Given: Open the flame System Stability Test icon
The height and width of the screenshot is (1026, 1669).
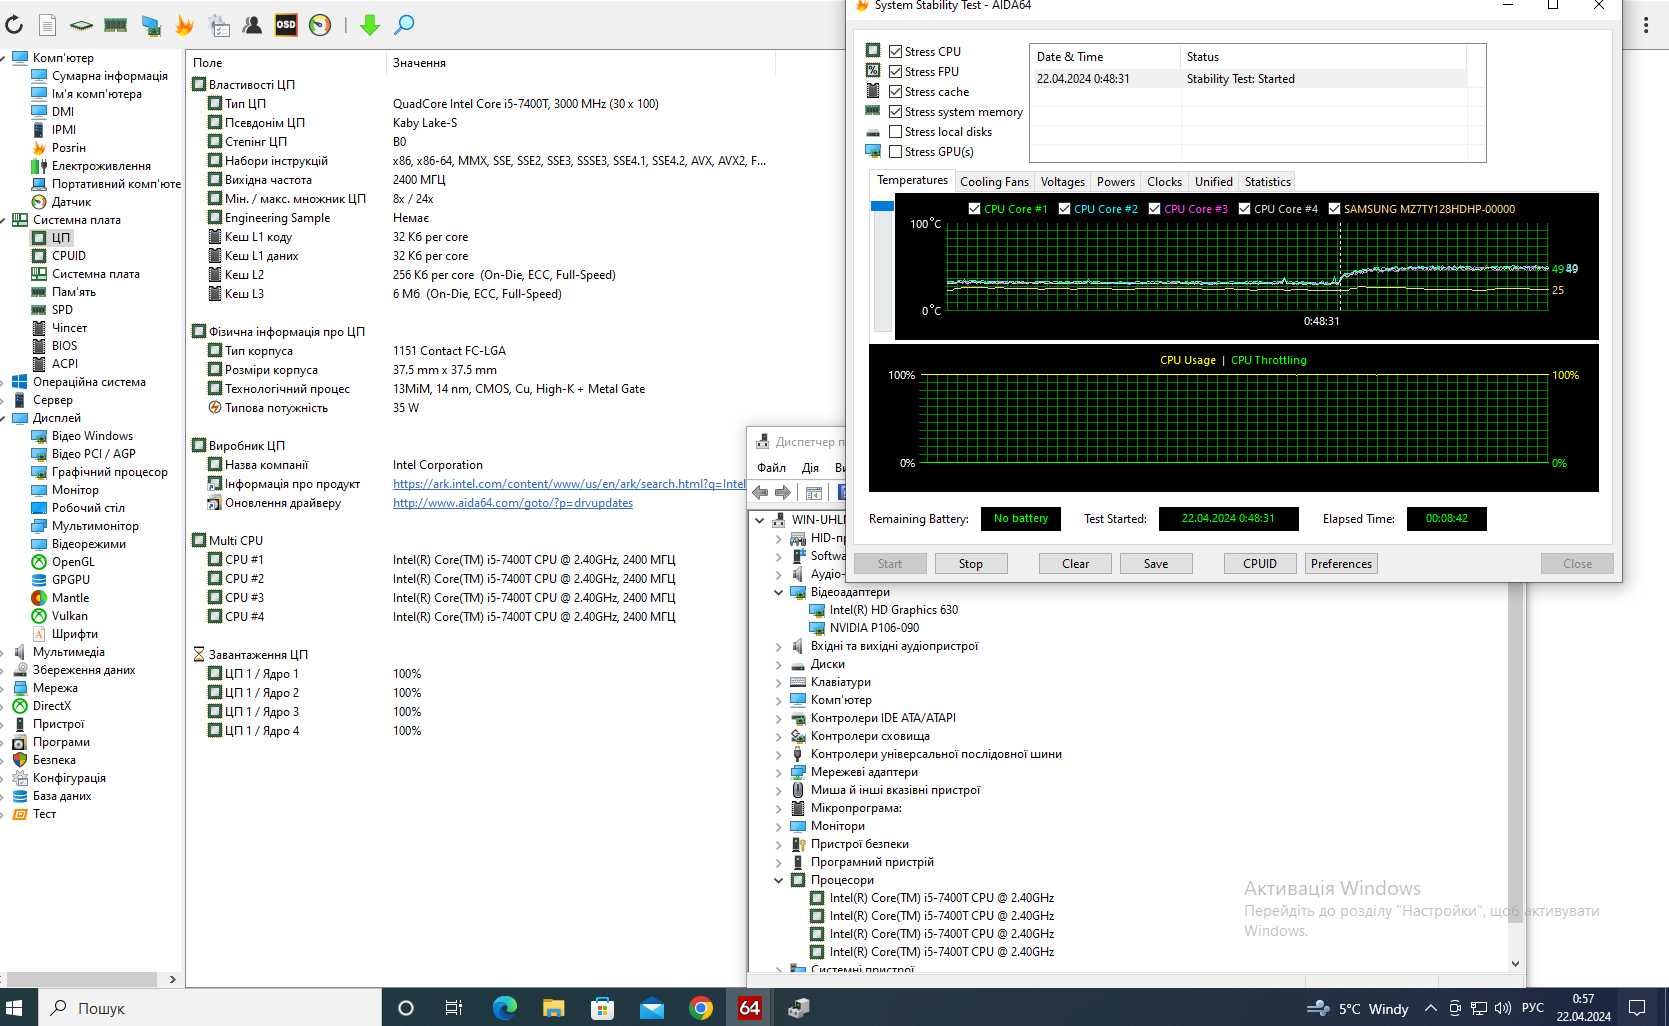Looking at the screenshot, I should tap(184, 25).
